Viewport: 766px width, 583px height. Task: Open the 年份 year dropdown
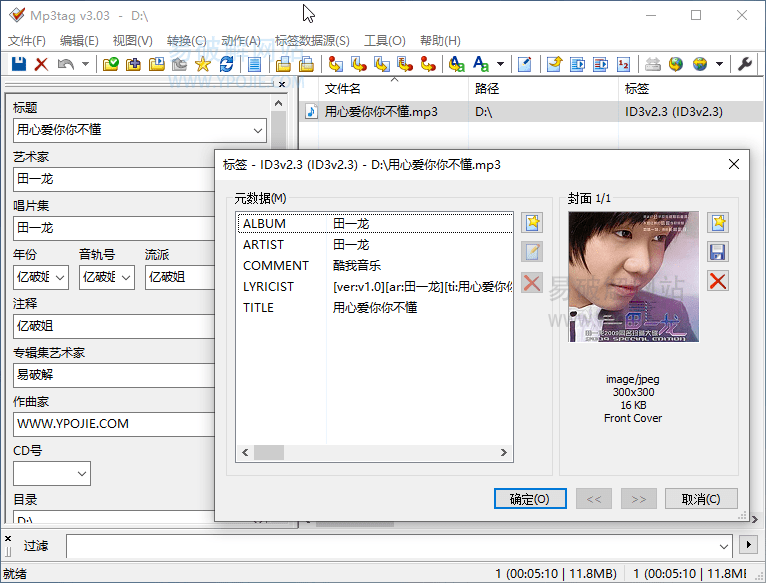pos(59,277)
